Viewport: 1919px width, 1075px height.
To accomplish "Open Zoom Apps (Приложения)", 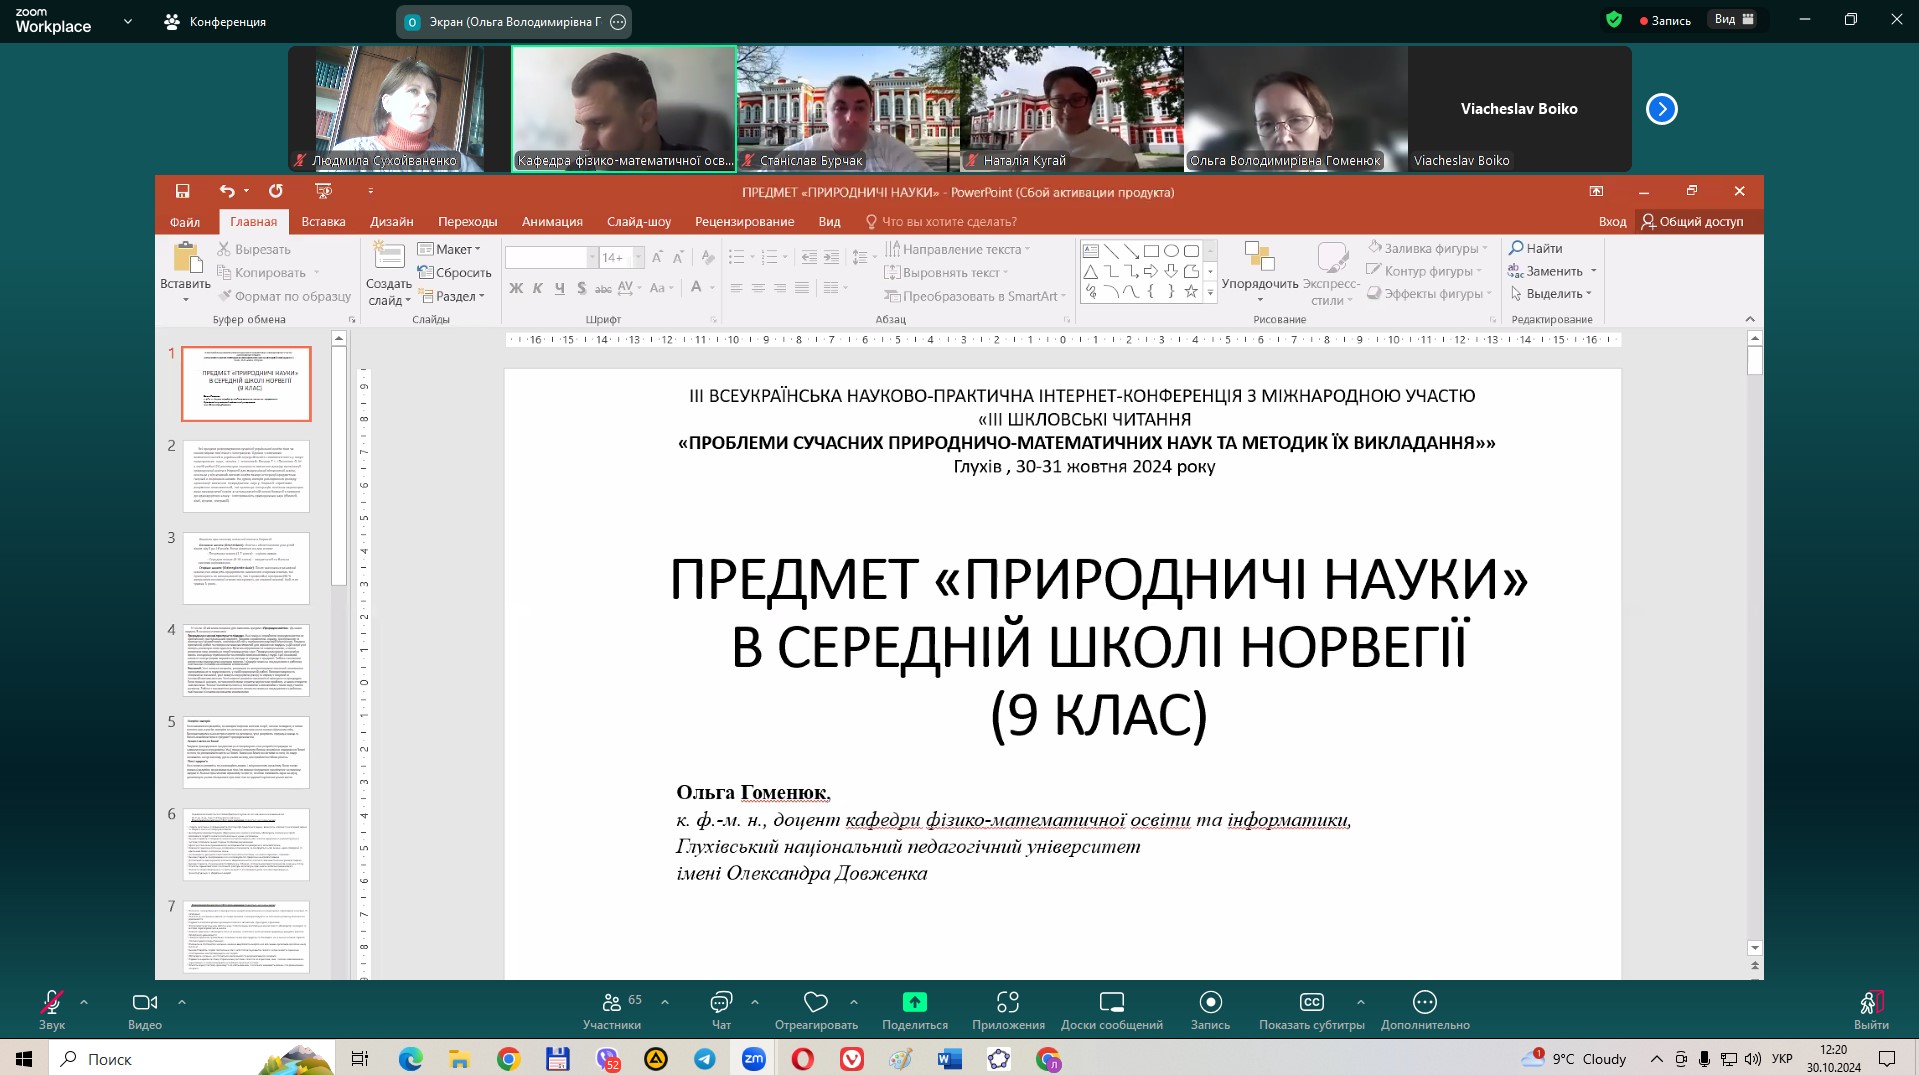I will click(x=1008, y=1010).
